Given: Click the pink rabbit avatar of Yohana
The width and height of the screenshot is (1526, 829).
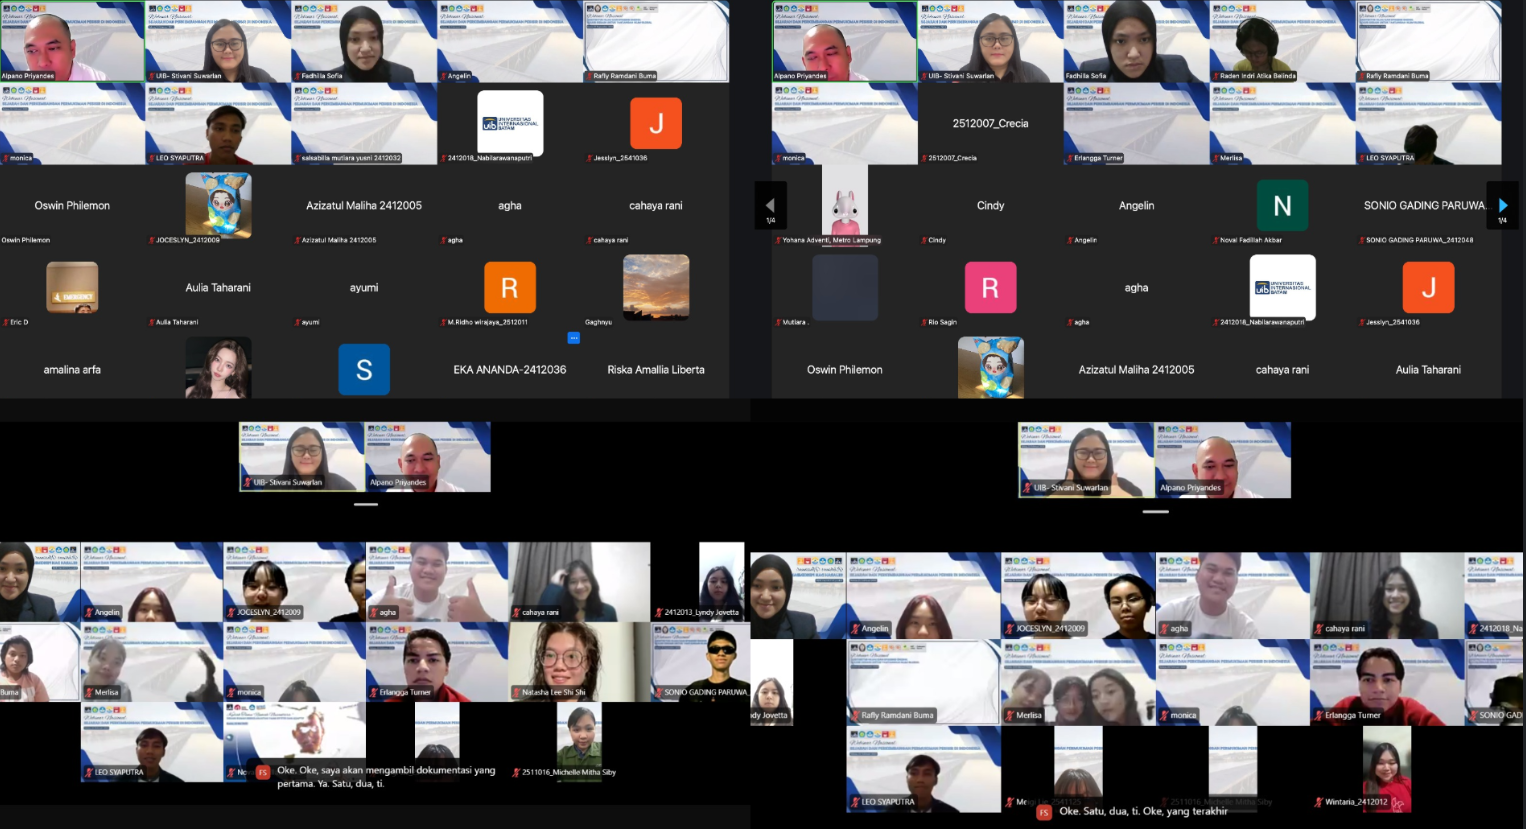Looking at the screenshot, I should [845, 203].
